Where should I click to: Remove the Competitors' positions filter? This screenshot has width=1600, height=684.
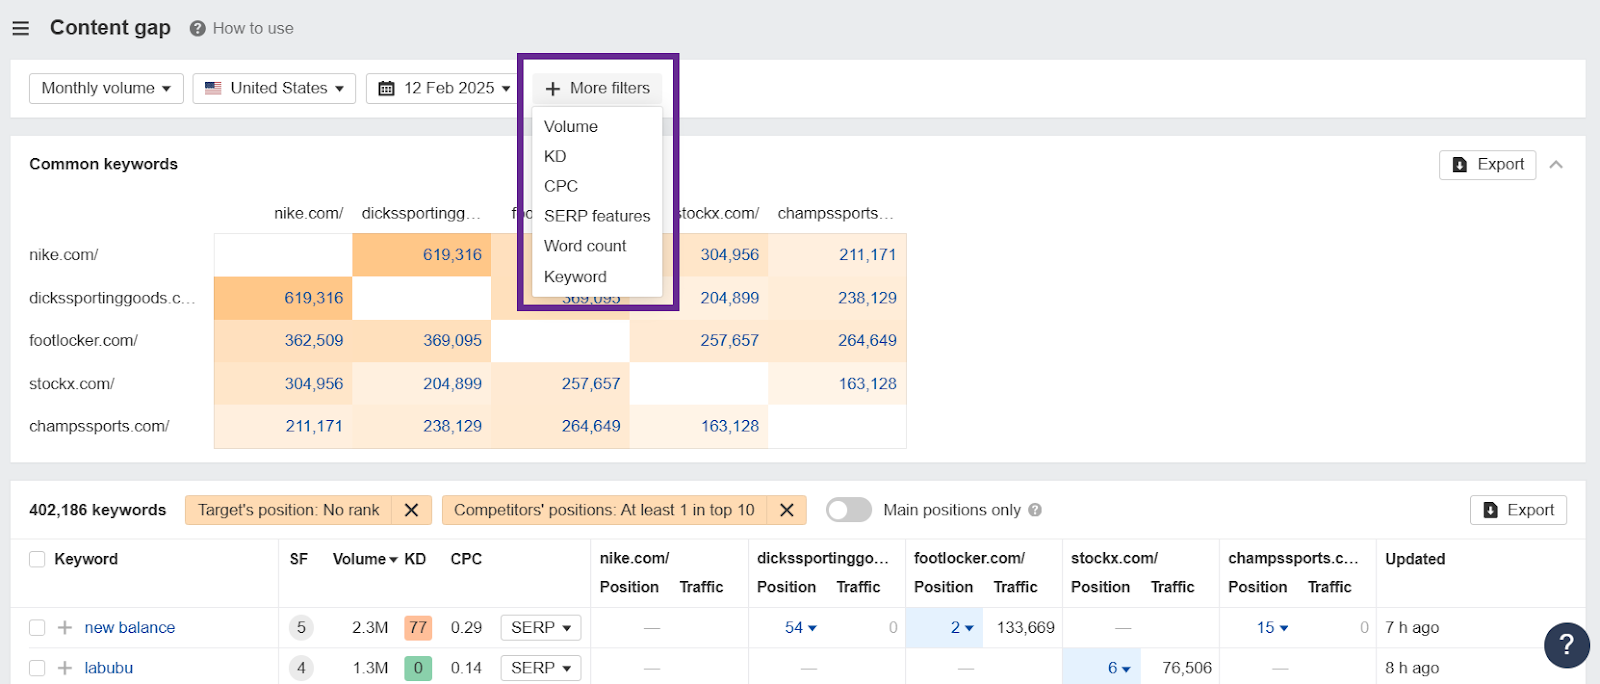point(787,510)
